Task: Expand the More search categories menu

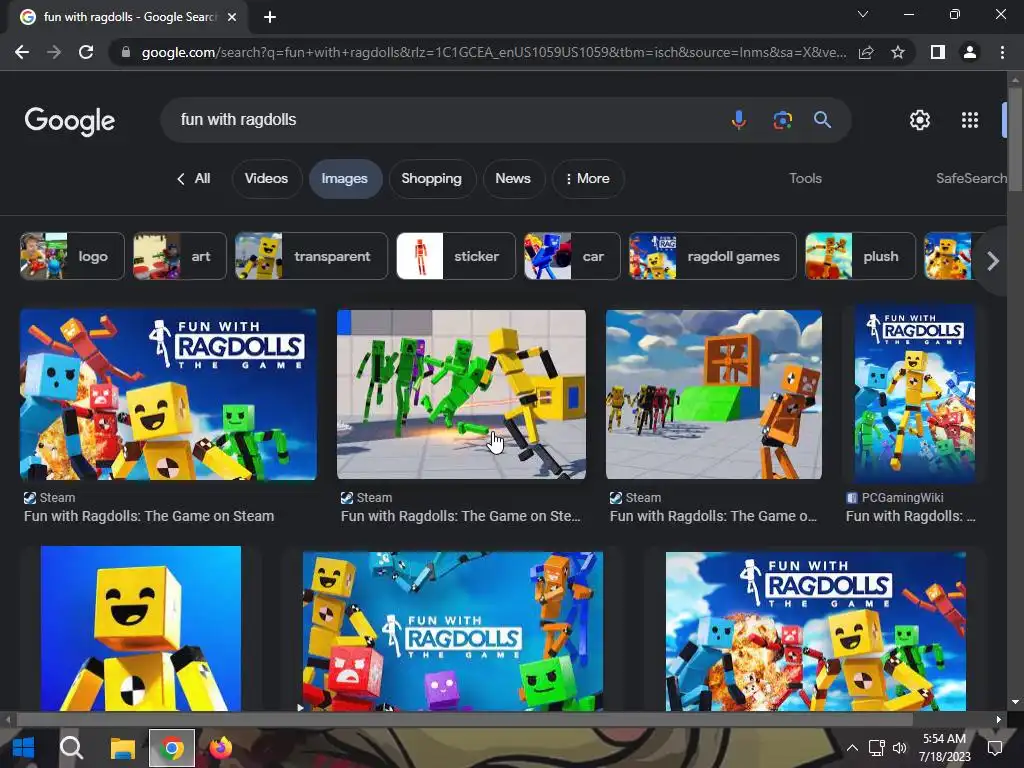Action: pyautogui.click(x=588, y=178)
